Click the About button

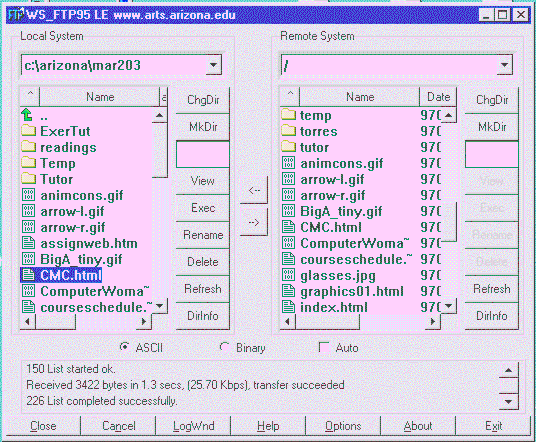[x=418, y=426]
